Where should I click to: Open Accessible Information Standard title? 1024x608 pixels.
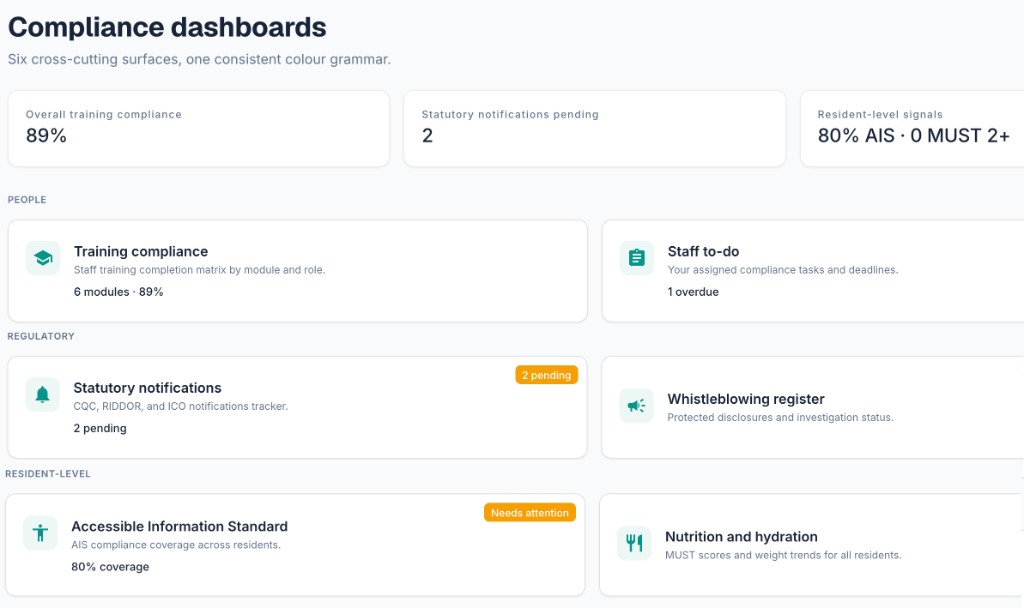(x=180, y=526)
